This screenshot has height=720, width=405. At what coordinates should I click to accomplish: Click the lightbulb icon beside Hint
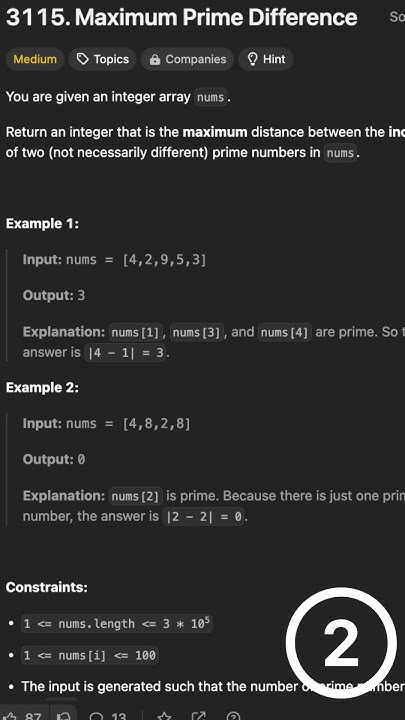click(x=252, y=59)
